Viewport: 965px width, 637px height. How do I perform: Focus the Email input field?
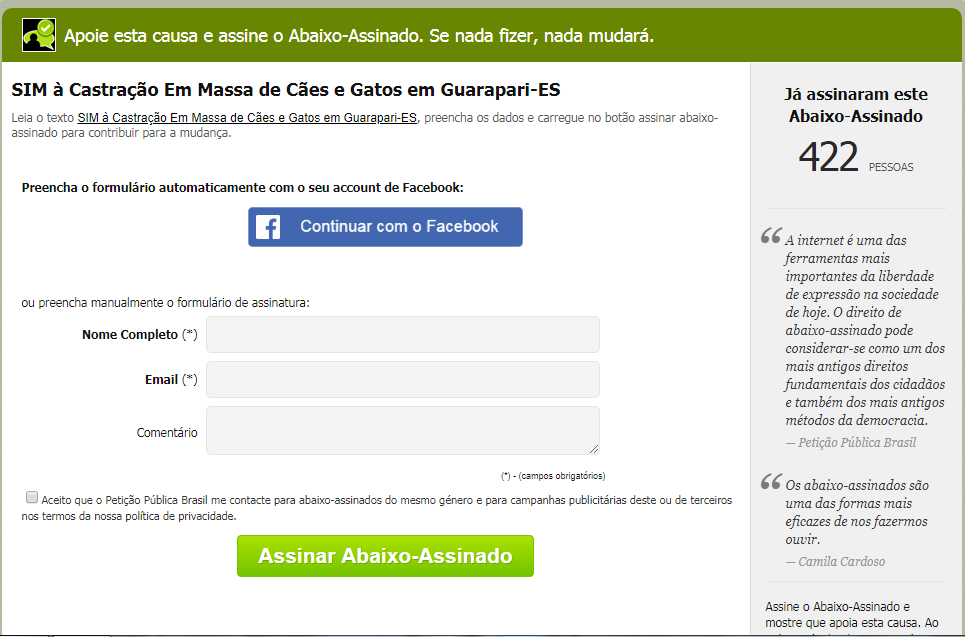(402, 379)
